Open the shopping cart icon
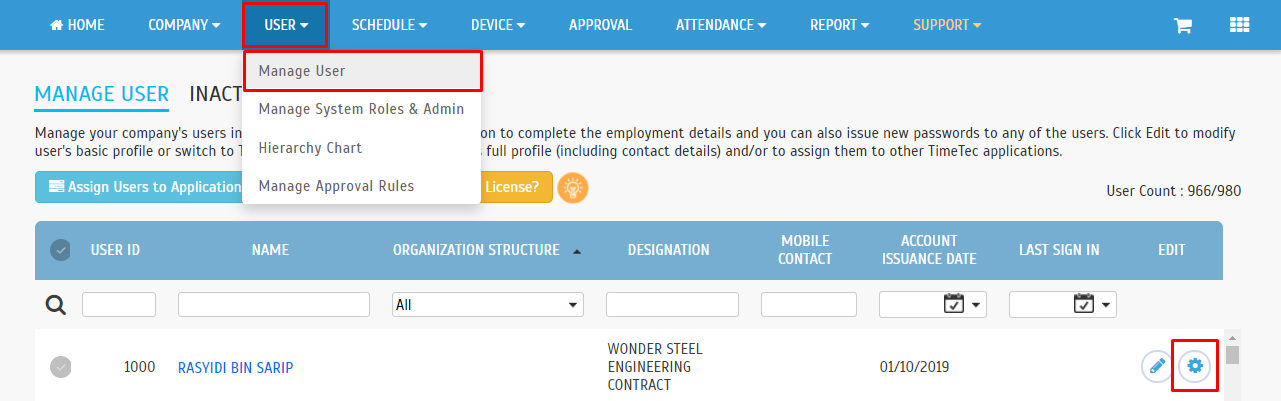The height and width of the screenshot is (401, 1281). coord(1183,26)
